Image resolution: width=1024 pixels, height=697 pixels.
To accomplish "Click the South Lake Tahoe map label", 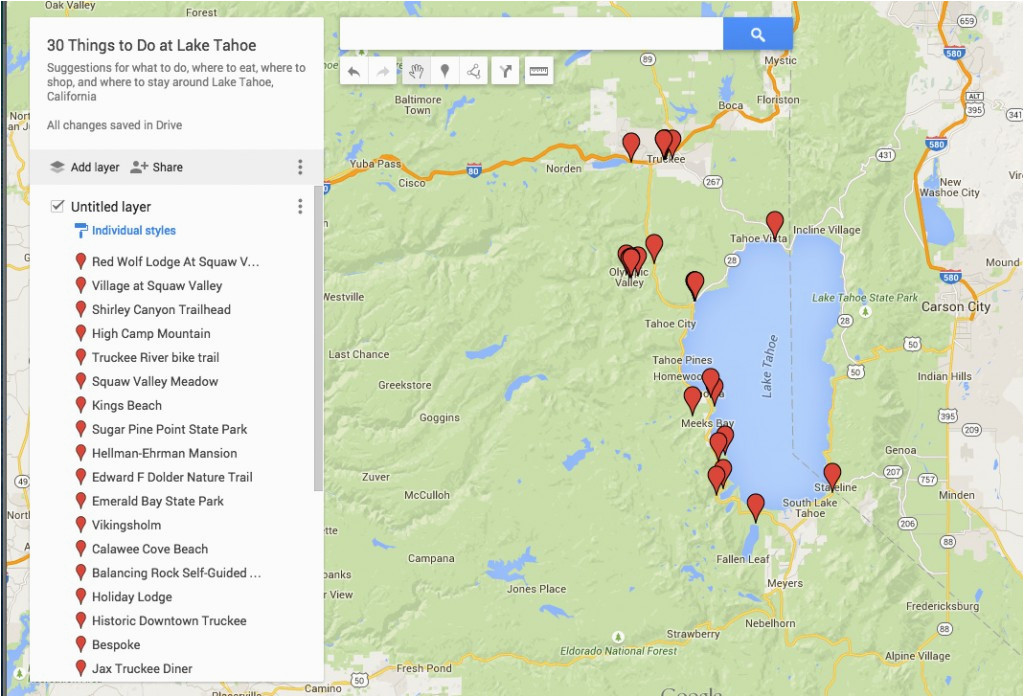I will pos(810,508).
